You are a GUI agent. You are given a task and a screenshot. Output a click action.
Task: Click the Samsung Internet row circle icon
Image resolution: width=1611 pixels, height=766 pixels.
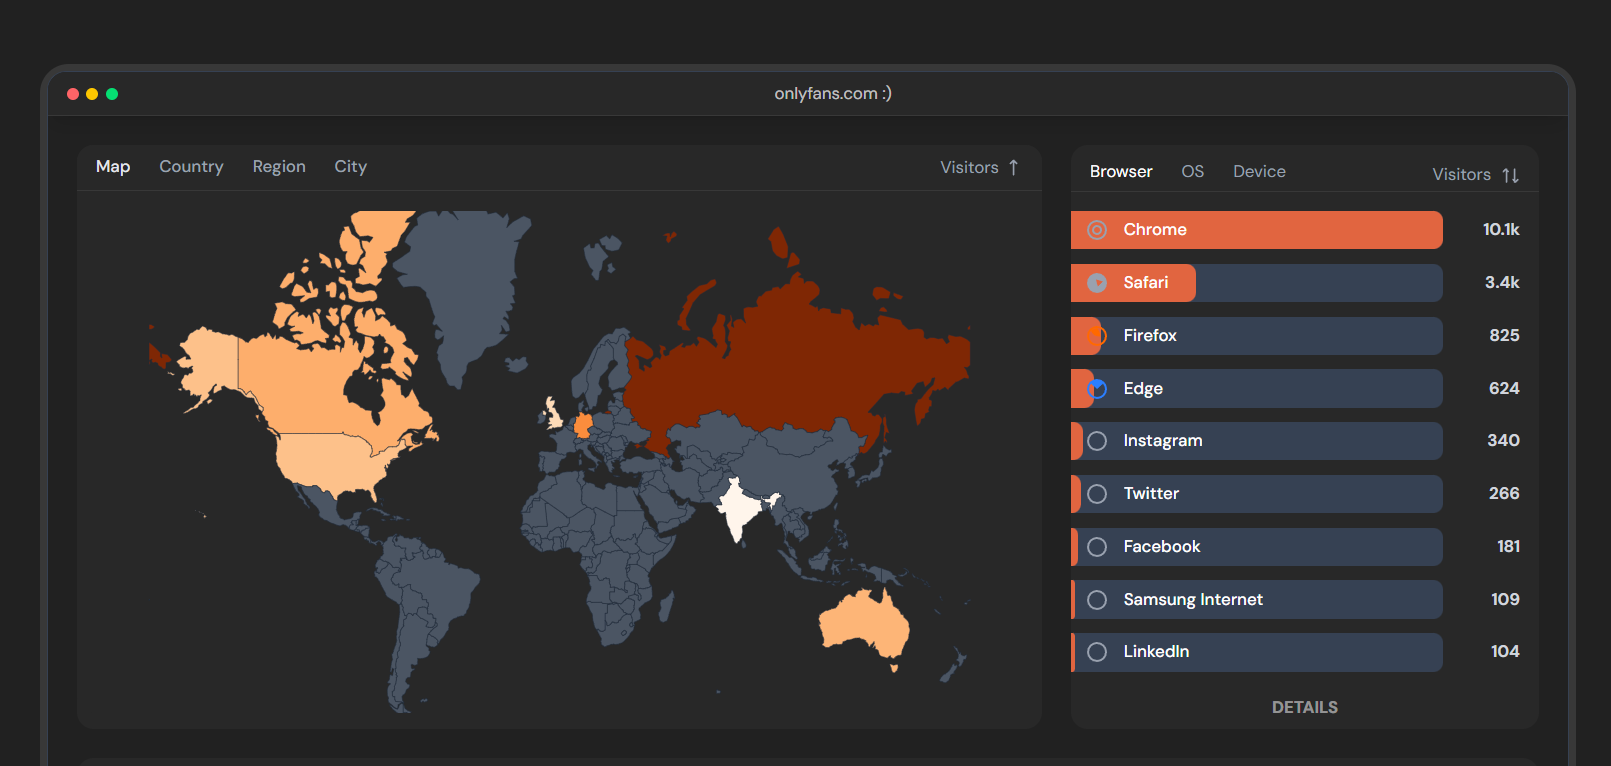(x=1097, y=600)
